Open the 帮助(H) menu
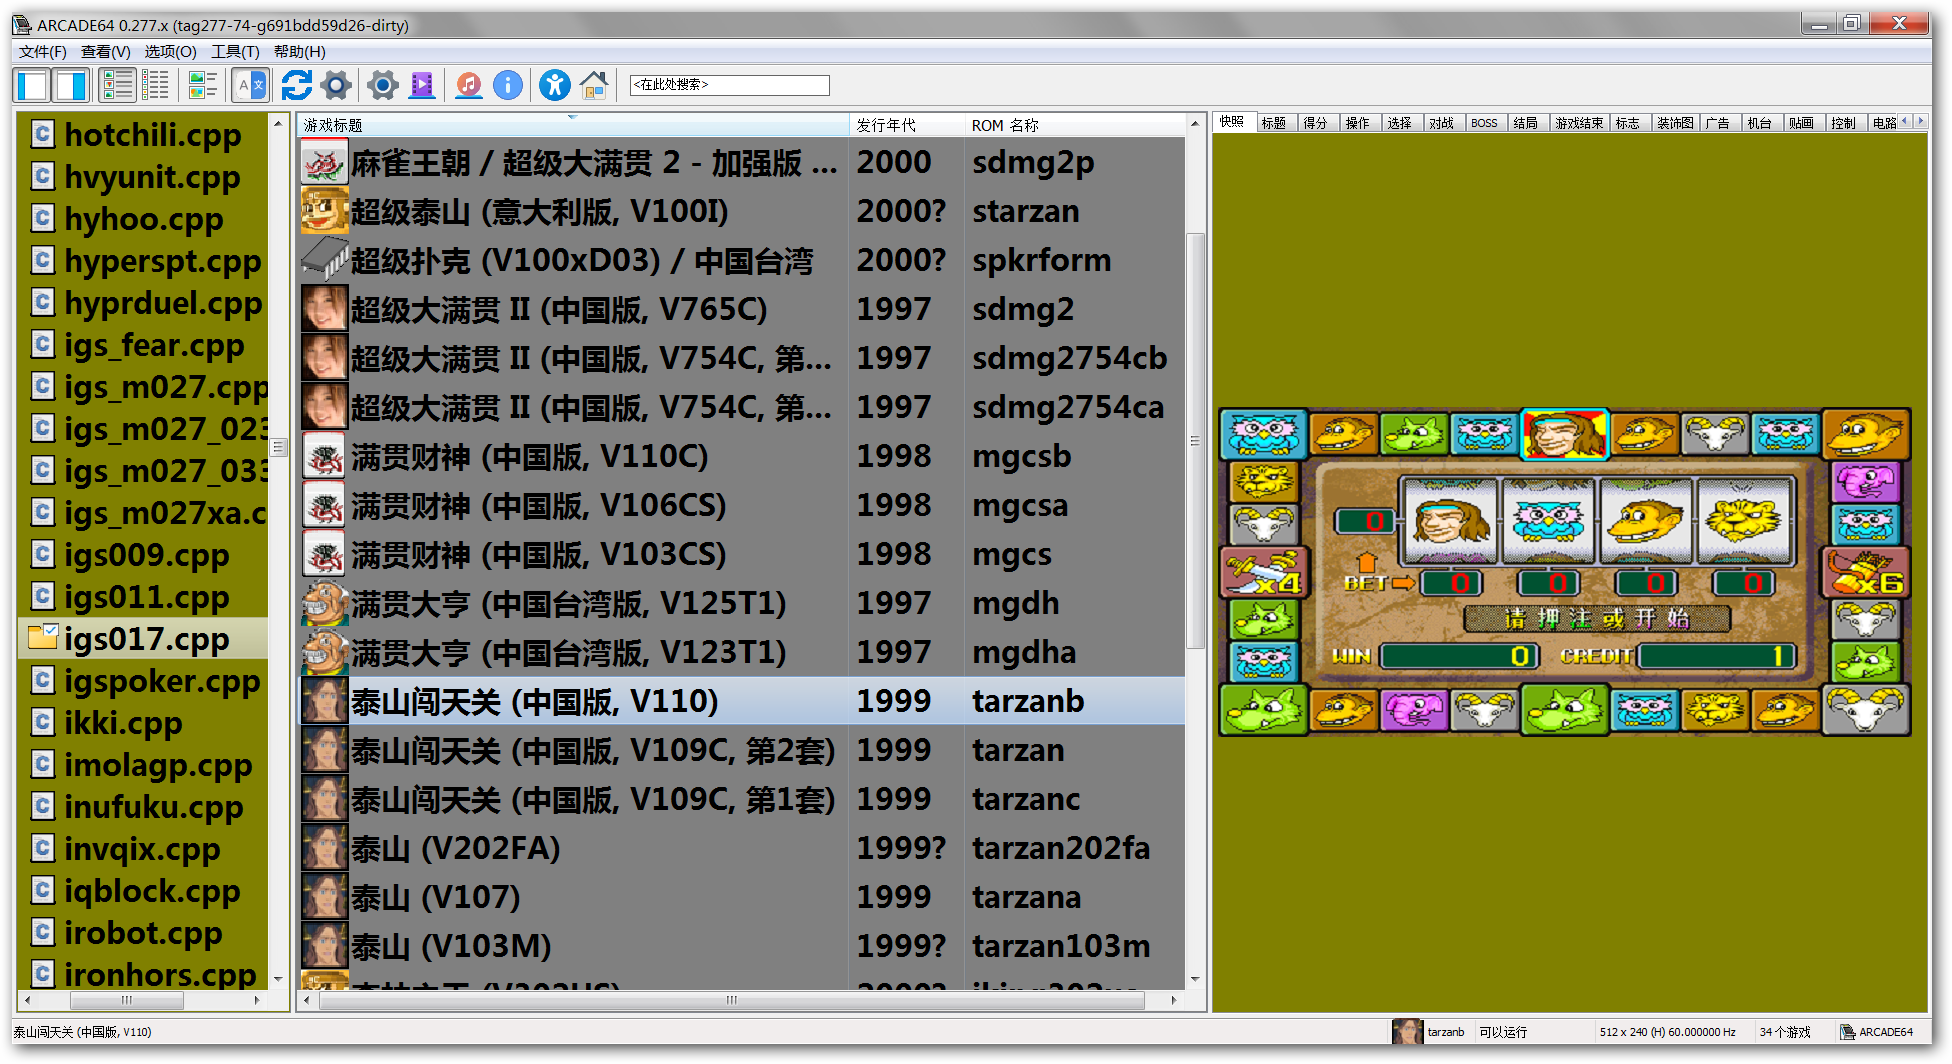The height and width of the screenshot is (1064, 1952). tap(299, 52)
